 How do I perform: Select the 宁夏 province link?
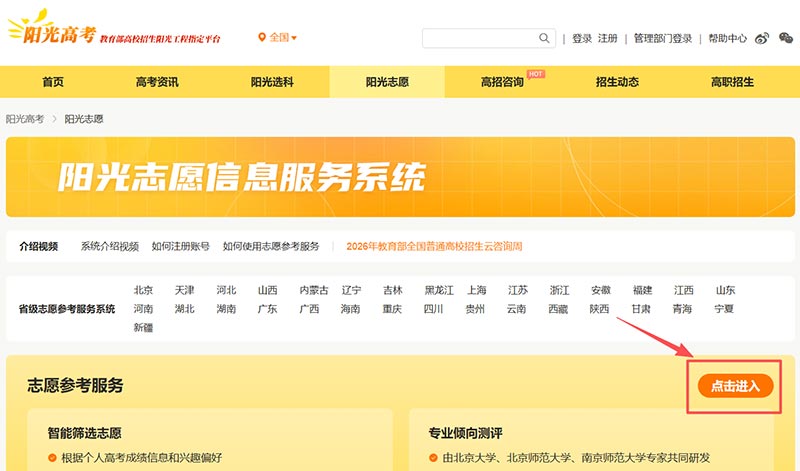(724, 309)
